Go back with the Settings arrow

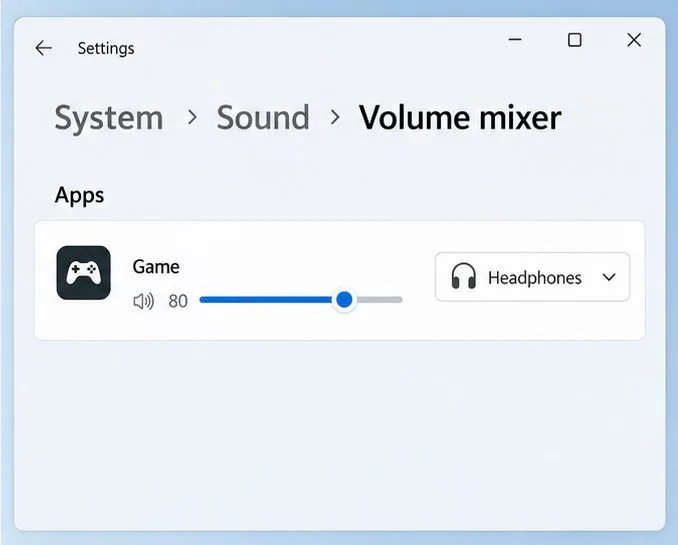[44, 48]
